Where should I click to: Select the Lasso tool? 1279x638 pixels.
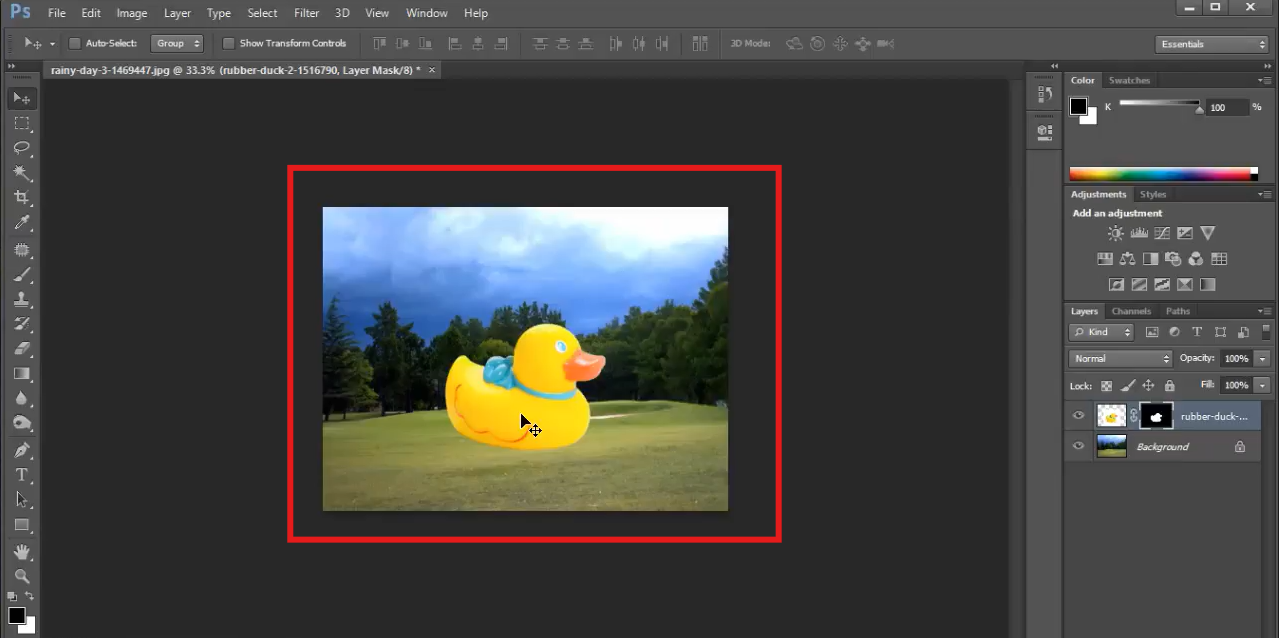(21, 148)
